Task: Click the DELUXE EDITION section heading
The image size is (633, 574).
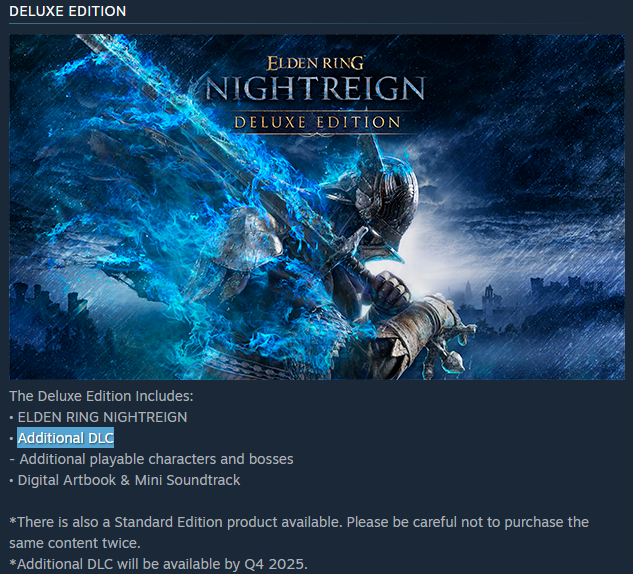Action: [67, 11]
